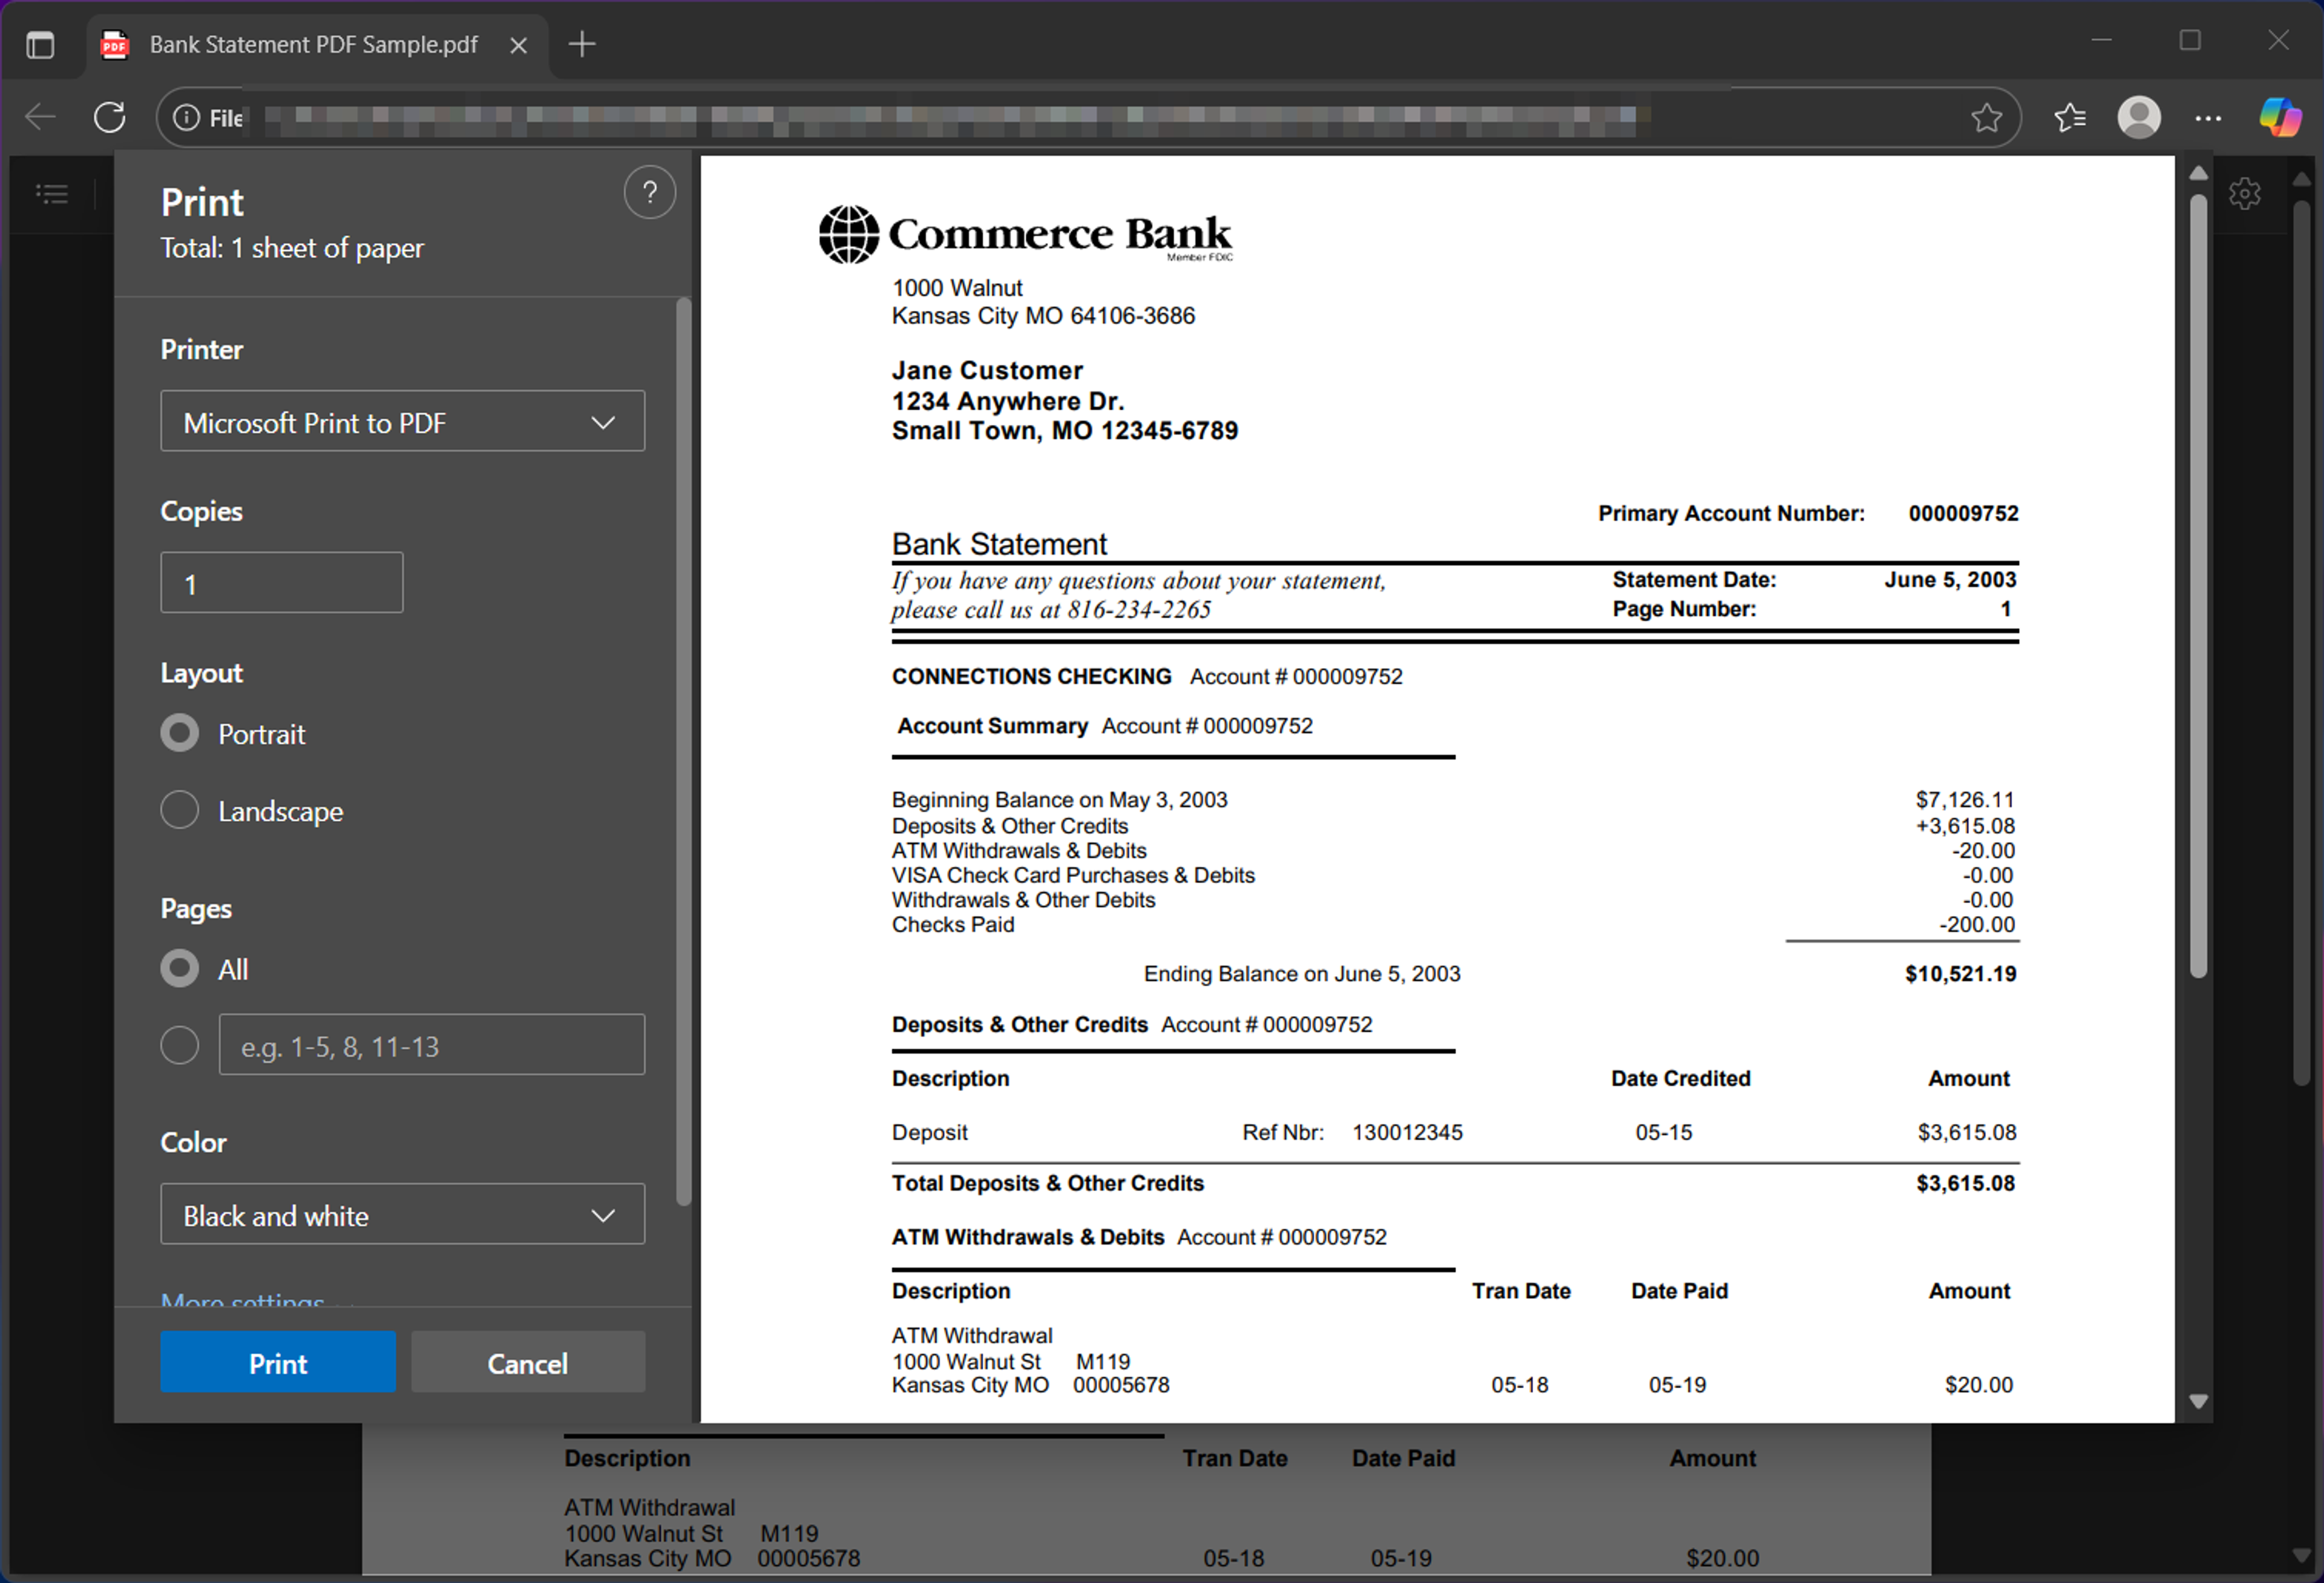This screenshot has width=2324, height=1583.
Task: Click the Checks Paid -200.00 value
Action: (x=1976, y=925)
